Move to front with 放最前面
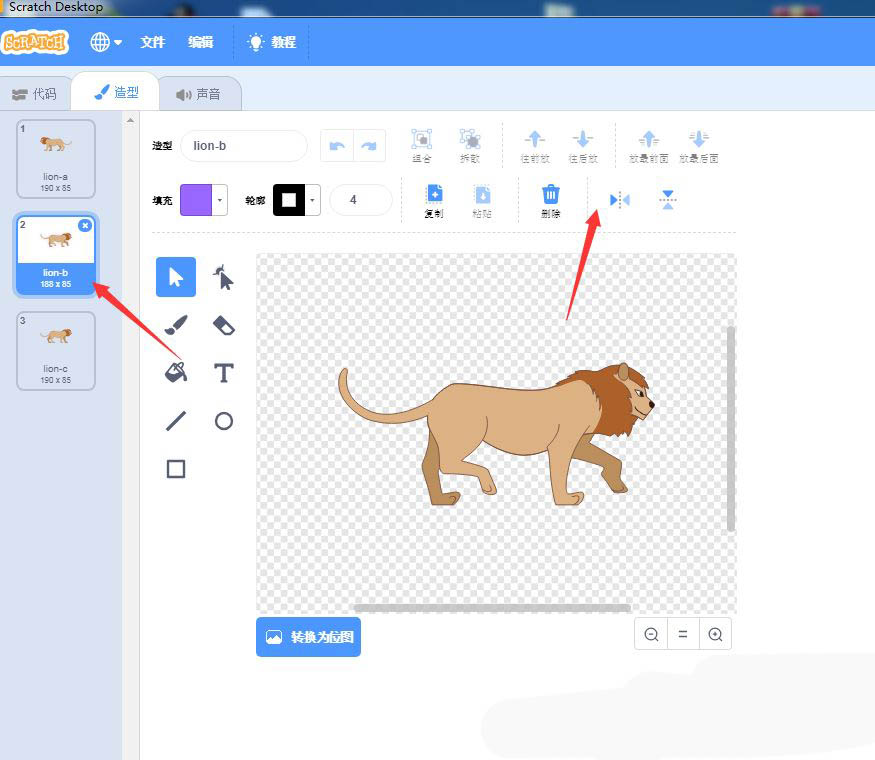The width and height of the screenshot is (875, 760). tap(648, 146)
